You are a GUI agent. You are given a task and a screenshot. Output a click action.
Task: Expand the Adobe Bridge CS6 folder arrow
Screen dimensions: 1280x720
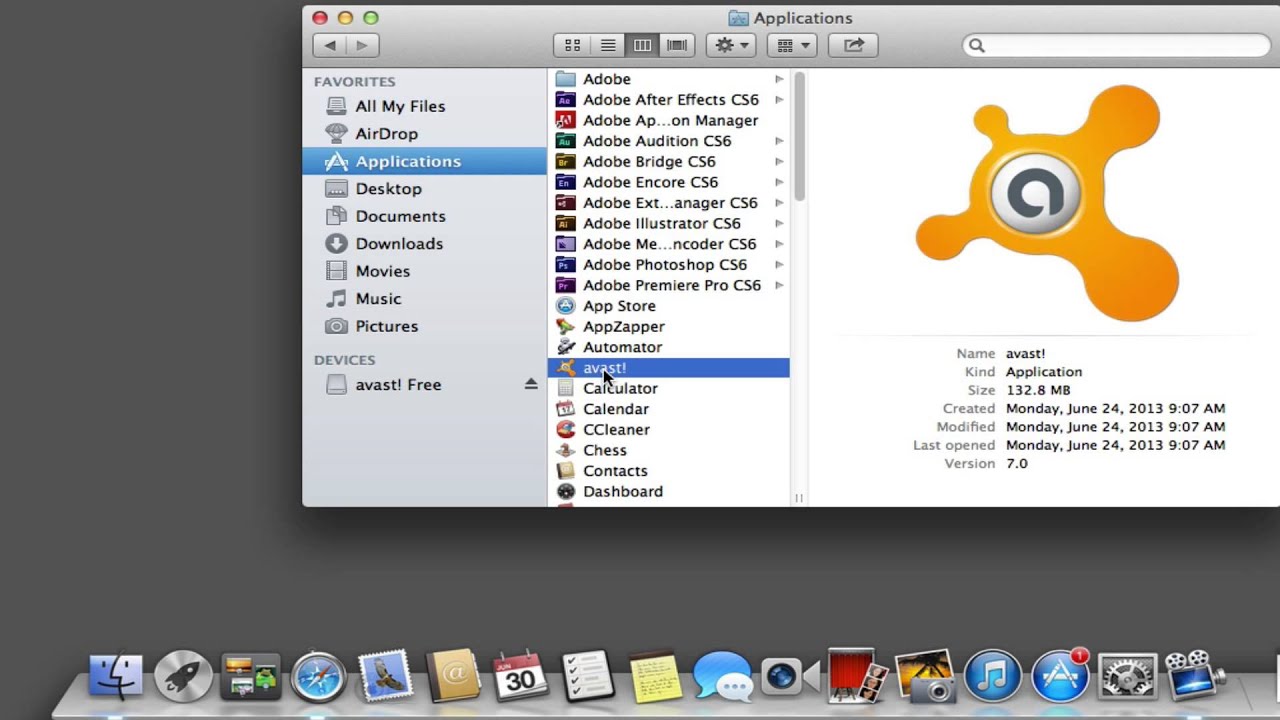coord(779,162)
